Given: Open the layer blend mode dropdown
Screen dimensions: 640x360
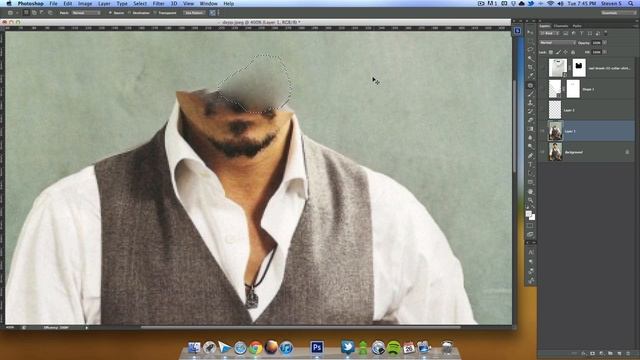Looking at the screenshot, I should pos(557,42).
